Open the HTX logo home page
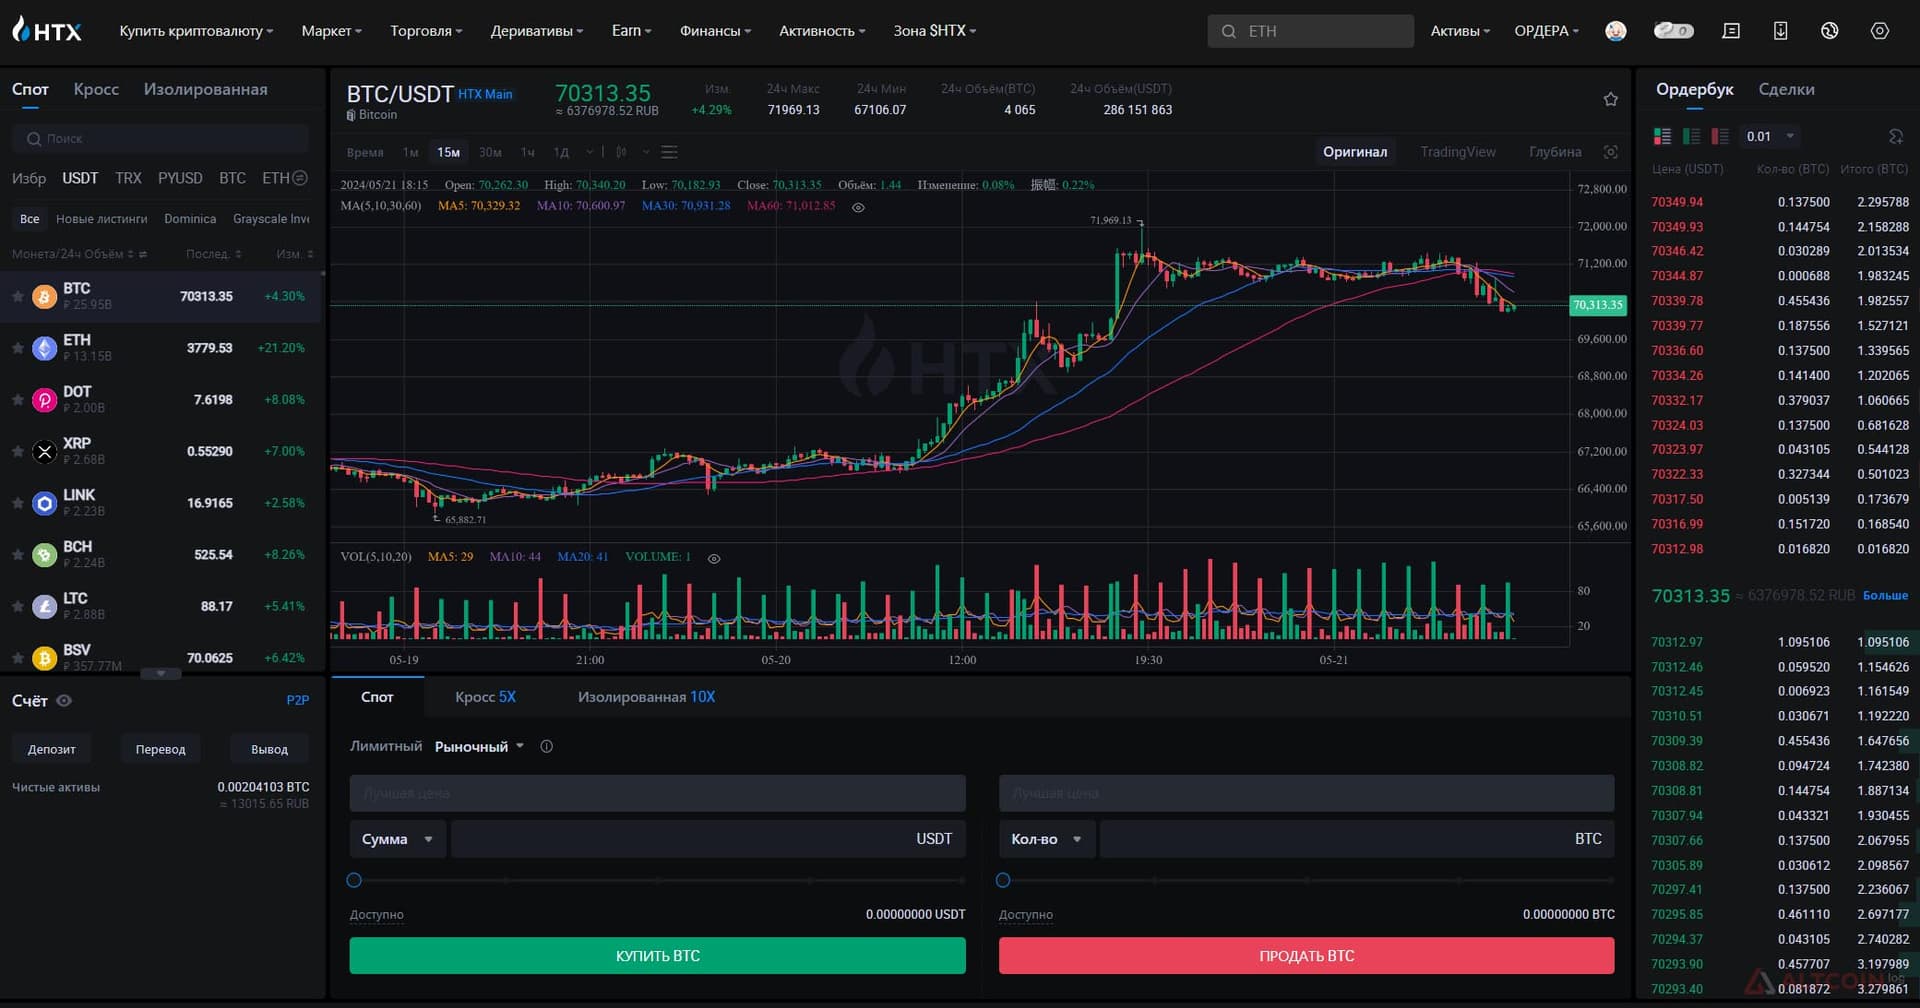The image size is (1920, 1008). [47, 30]
